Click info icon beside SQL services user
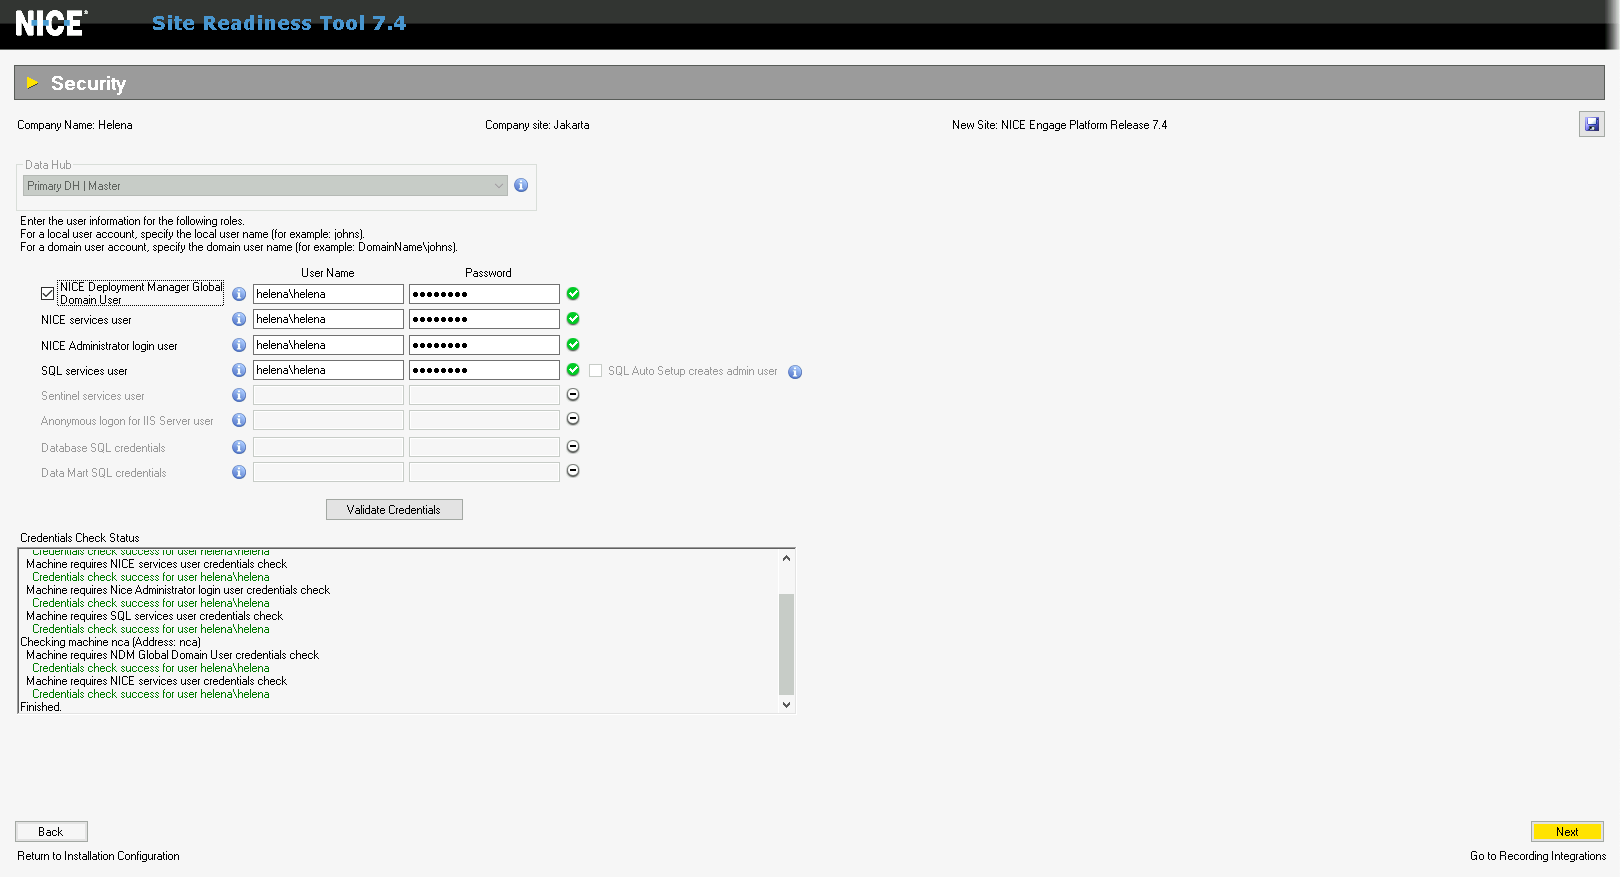 pos(239,370)
